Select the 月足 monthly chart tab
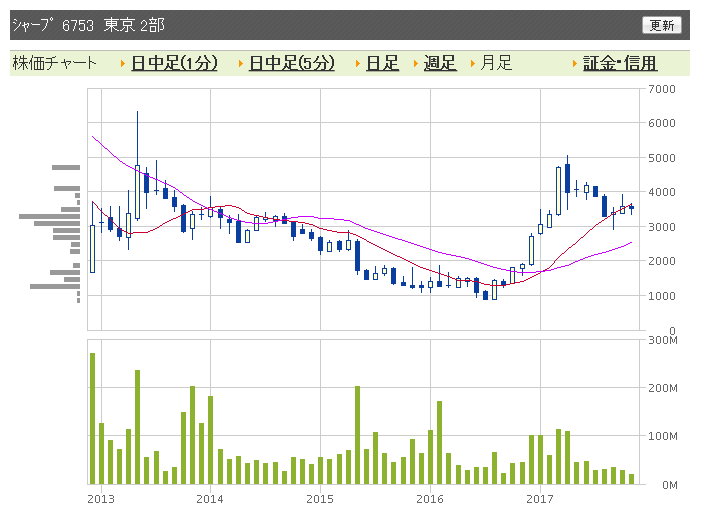This screenshot has width=701, height=531. 496,63
